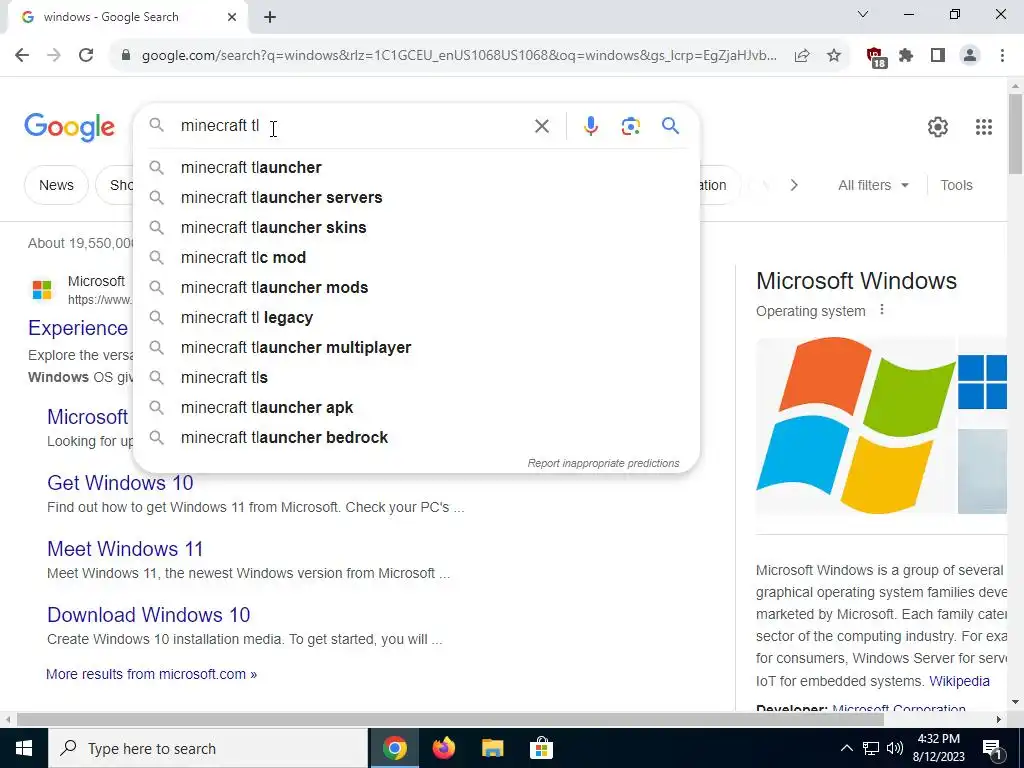This screenshot has width=1024, height=768.
Task: Expand the All filters dropdown
Action: [x=873, y=185]
